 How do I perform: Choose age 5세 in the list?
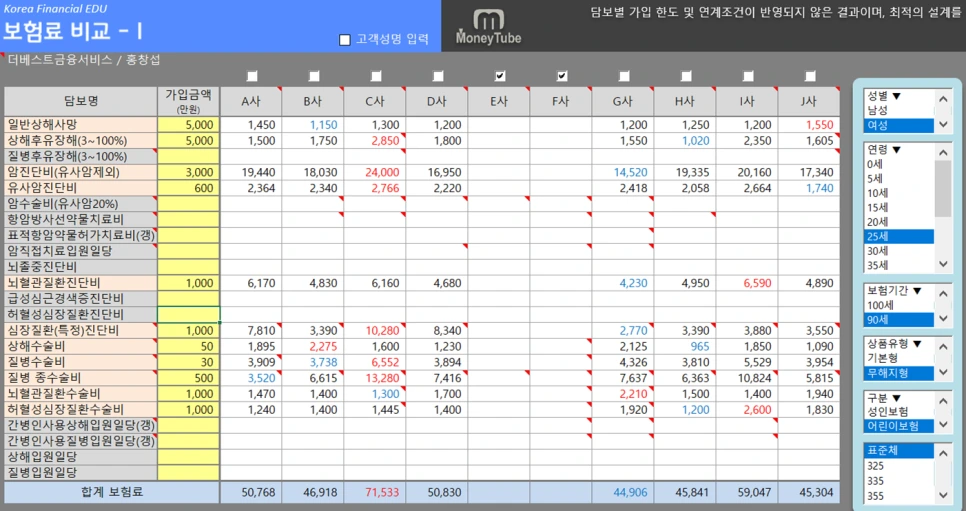click(899, 179)
